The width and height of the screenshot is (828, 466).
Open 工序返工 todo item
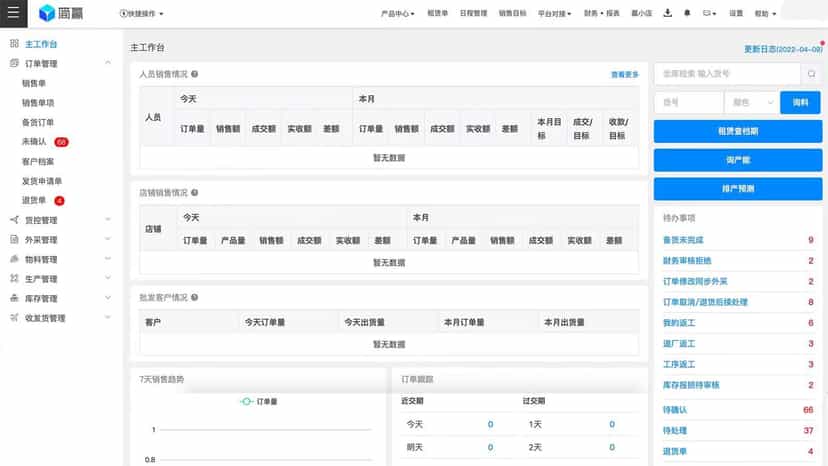(679, 364)
